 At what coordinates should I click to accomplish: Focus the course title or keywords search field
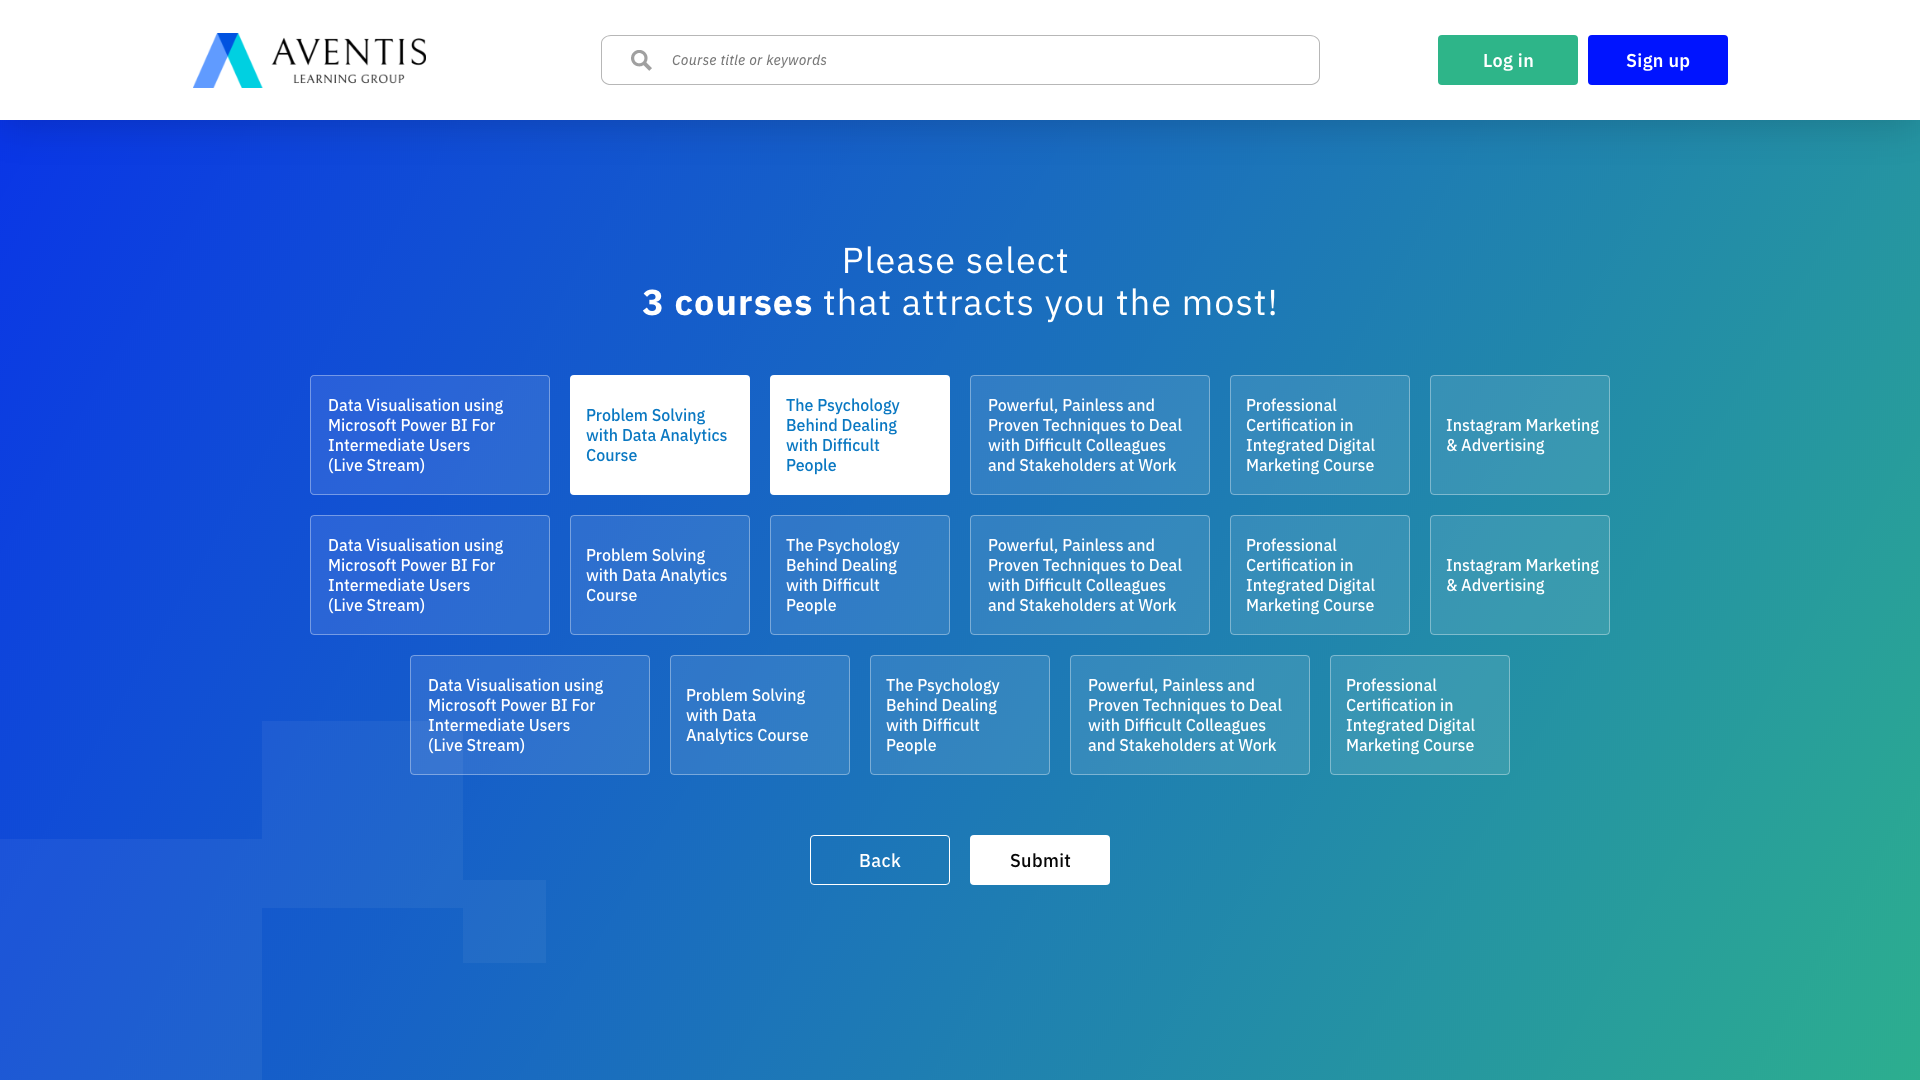(x=960, y=60)
